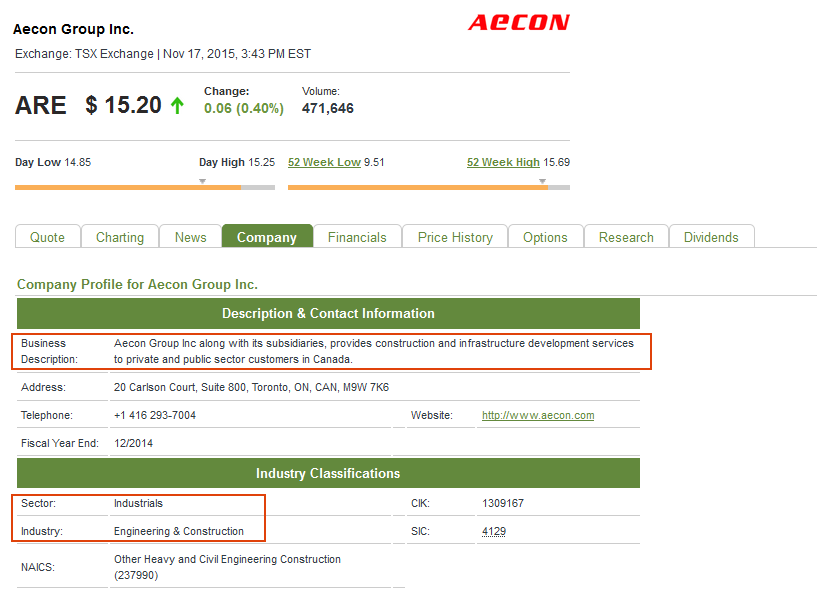This screenshot has width=817, height=593.
Task: Click the day range triangle marker
Action: click(203, 181)
